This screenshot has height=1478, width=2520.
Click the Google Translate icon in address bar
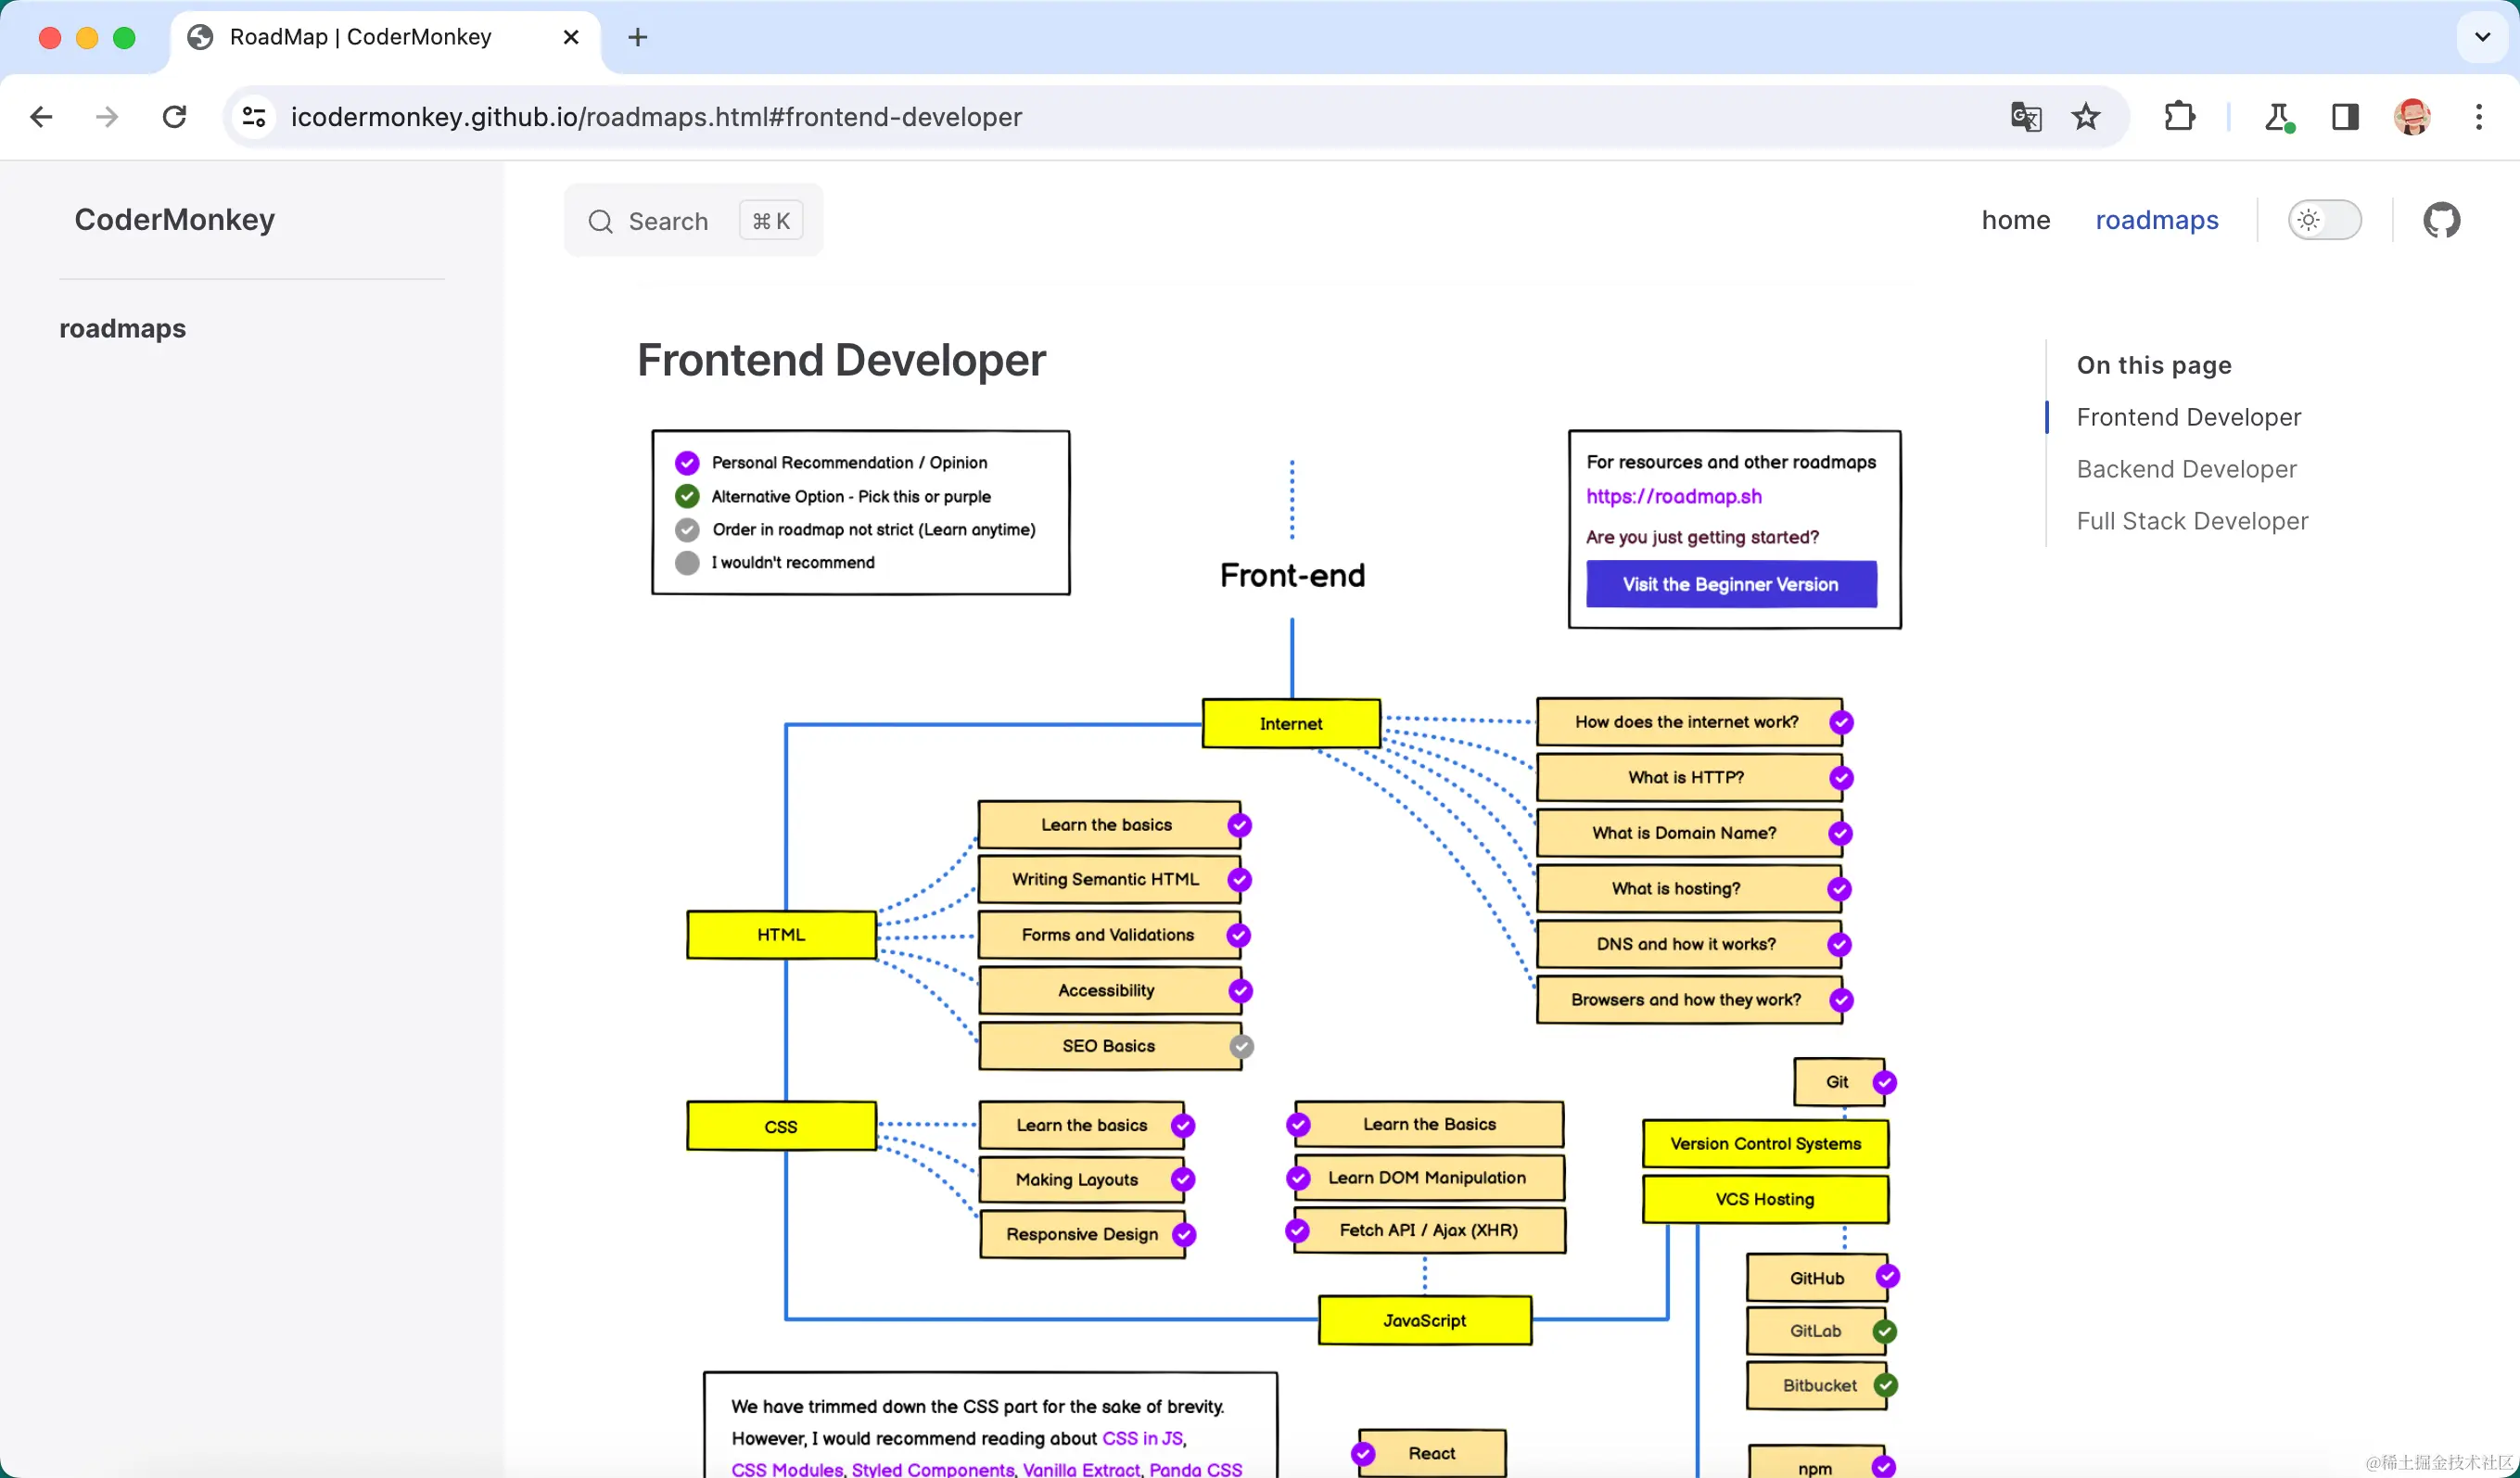(2025, 117)
